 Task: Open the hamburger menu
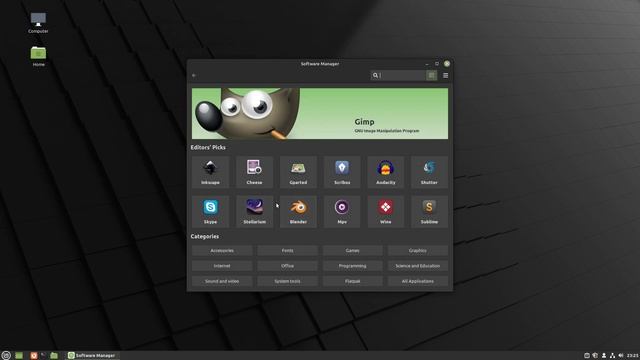445,76
